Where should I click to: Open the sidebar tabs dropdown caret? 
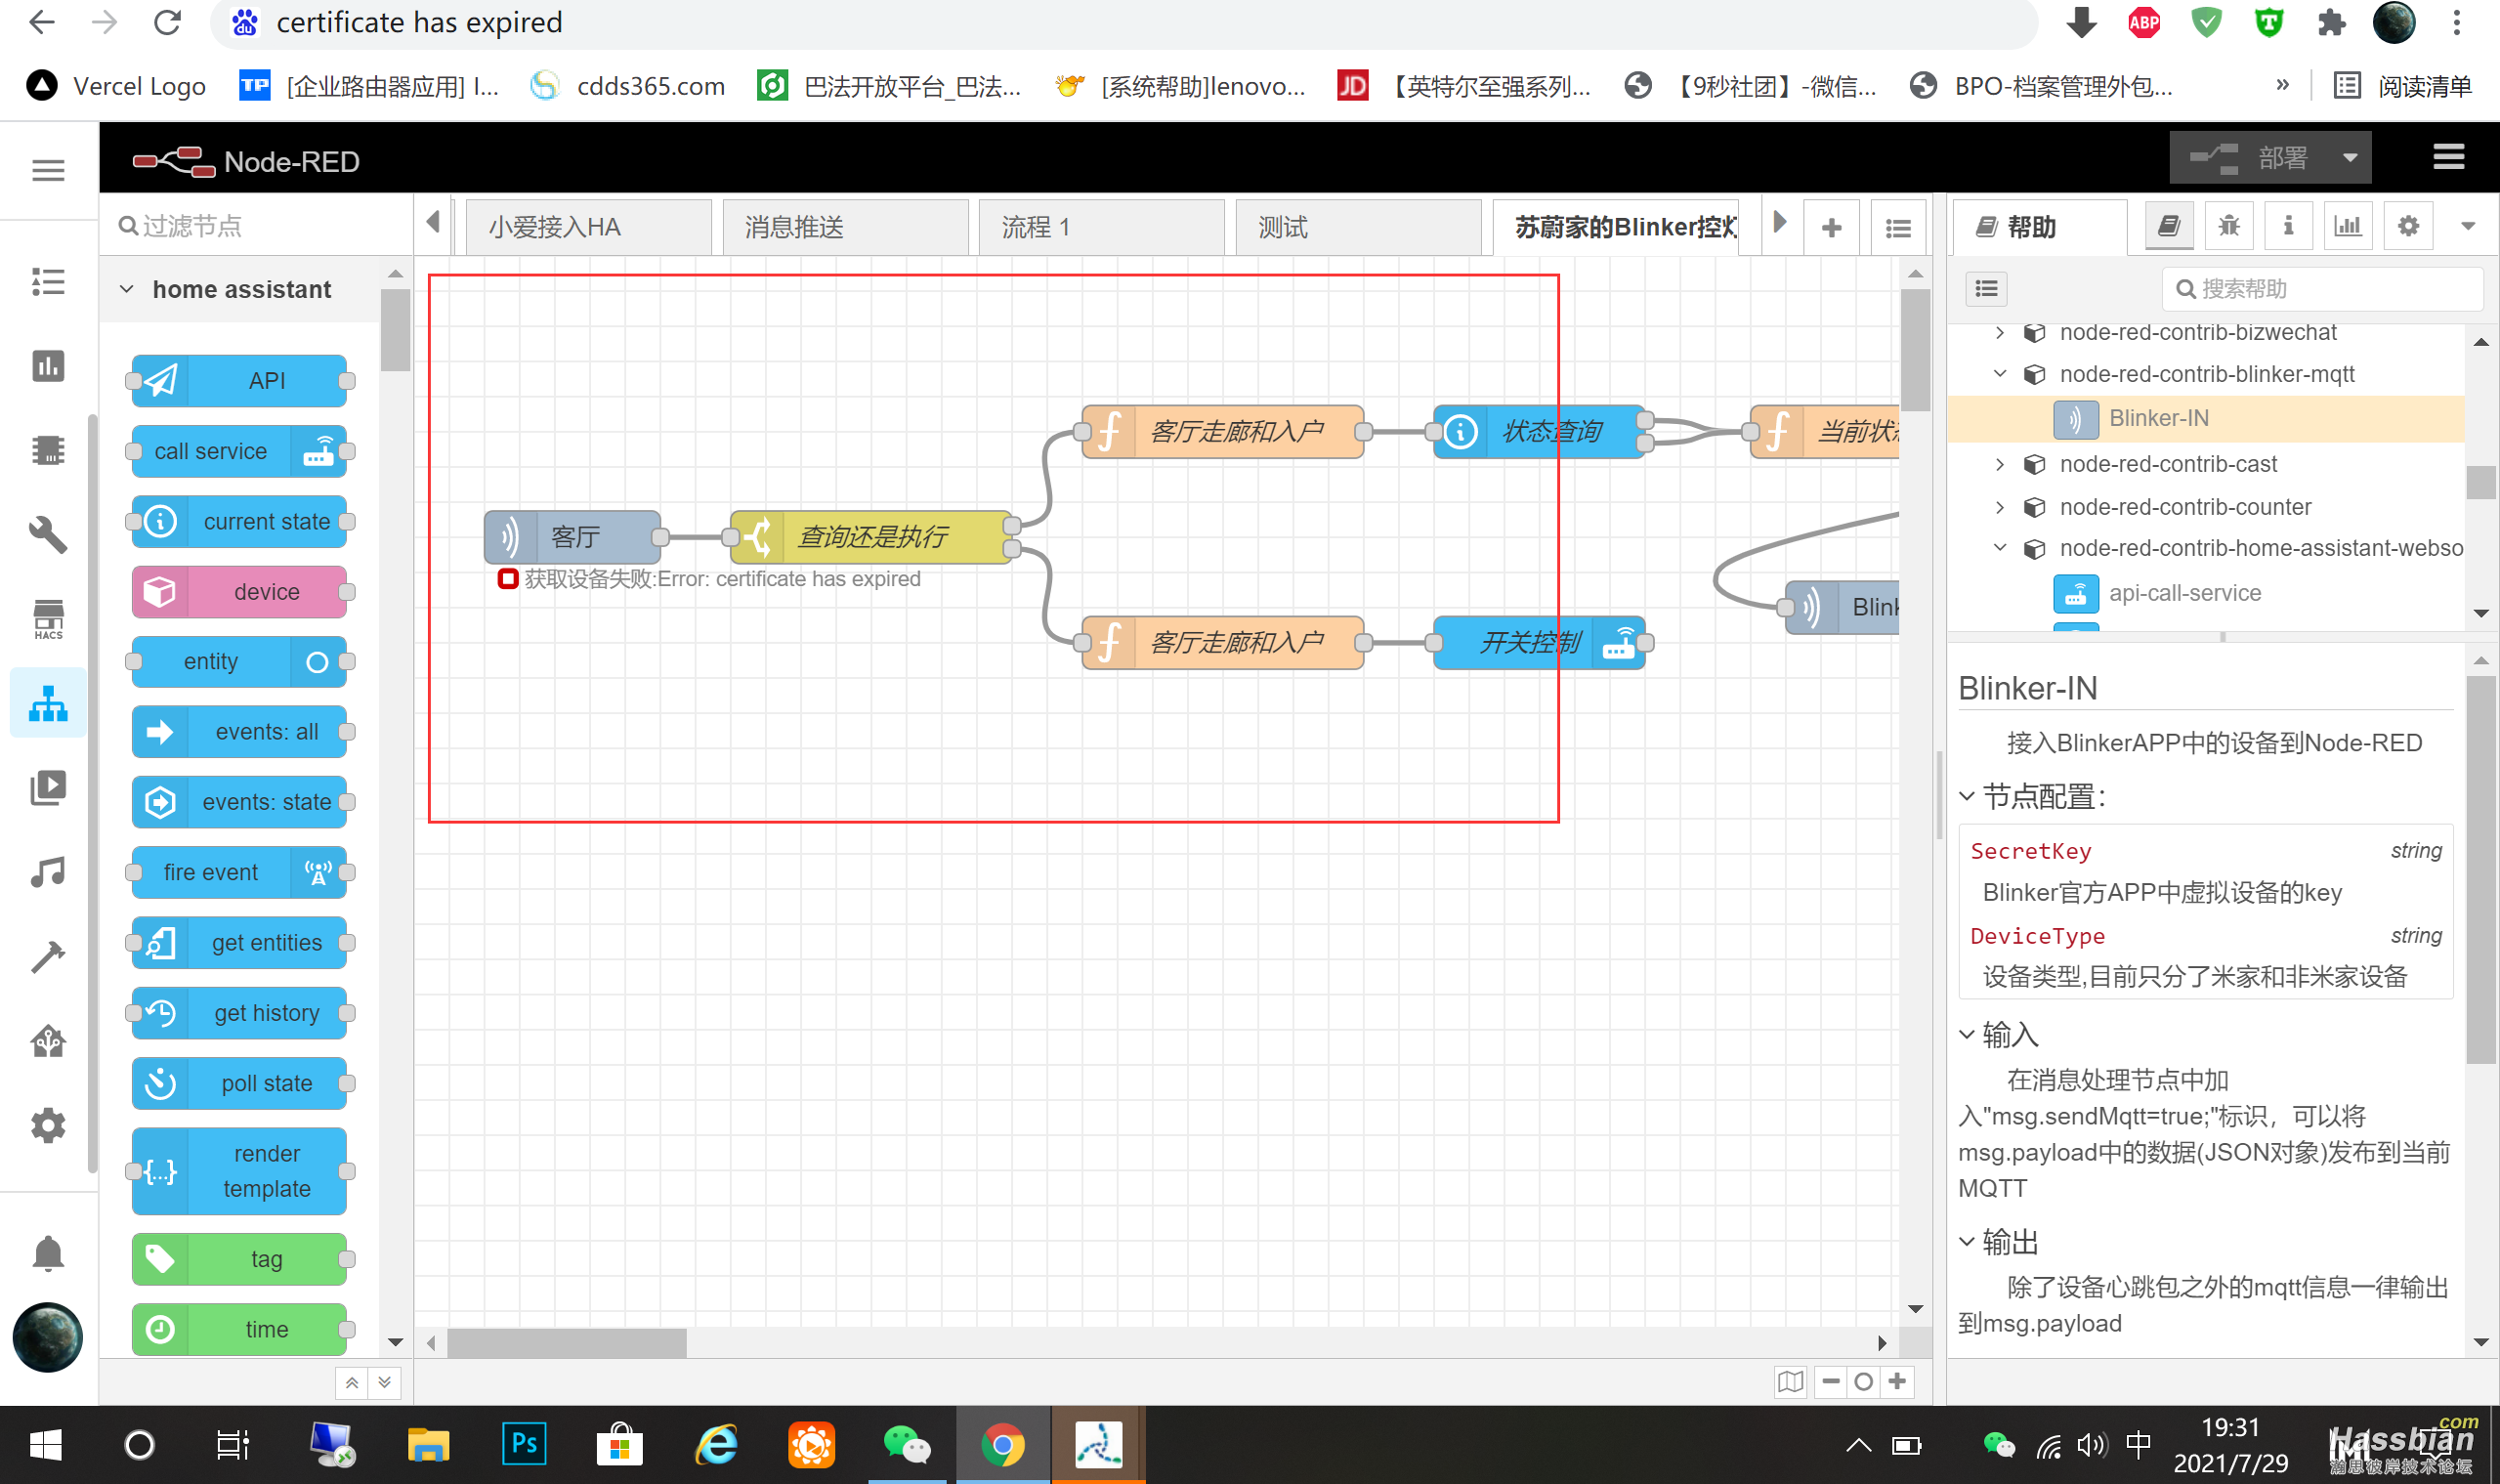click(2467, 226)
